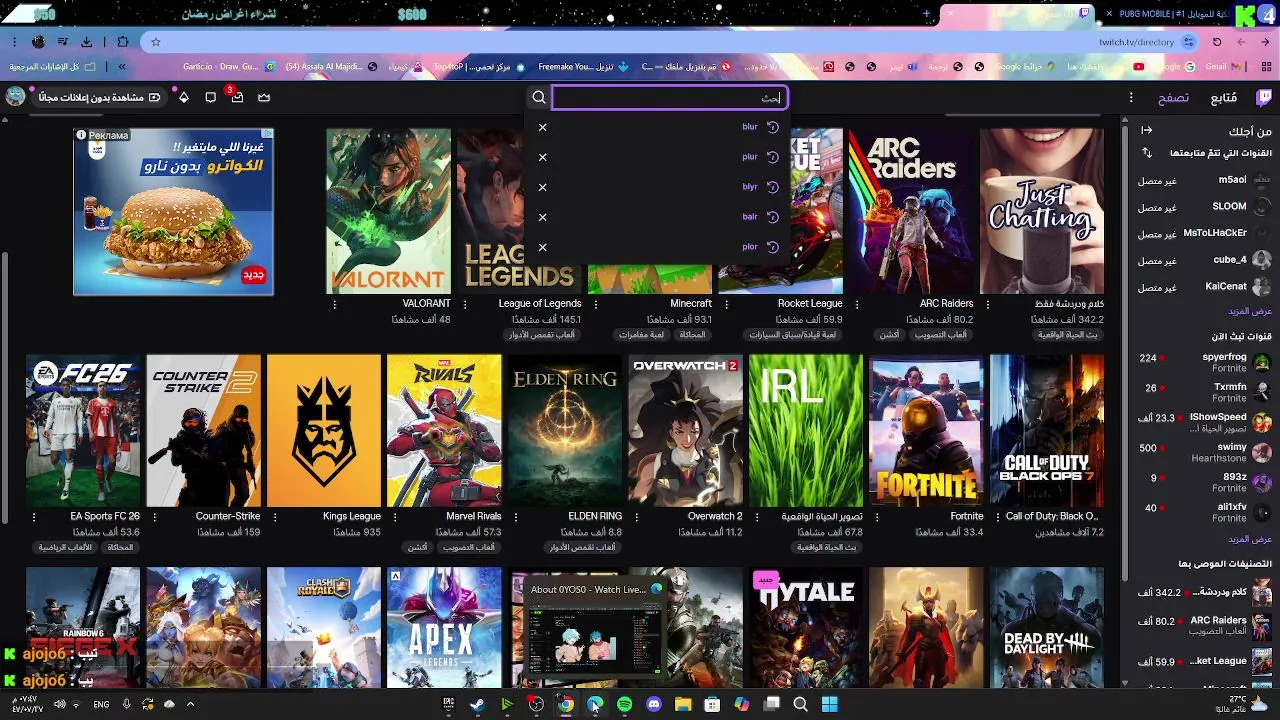Open options menu for ELDEN RING card

516,517
